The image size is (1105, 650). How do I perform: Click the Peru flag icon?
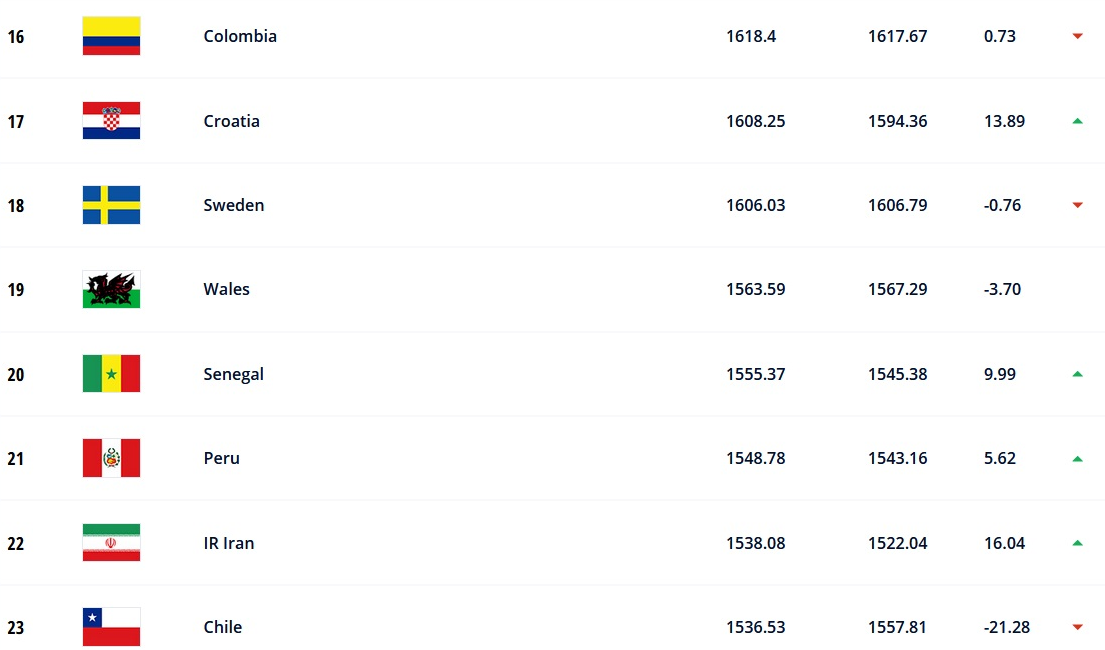pos(111,458)
